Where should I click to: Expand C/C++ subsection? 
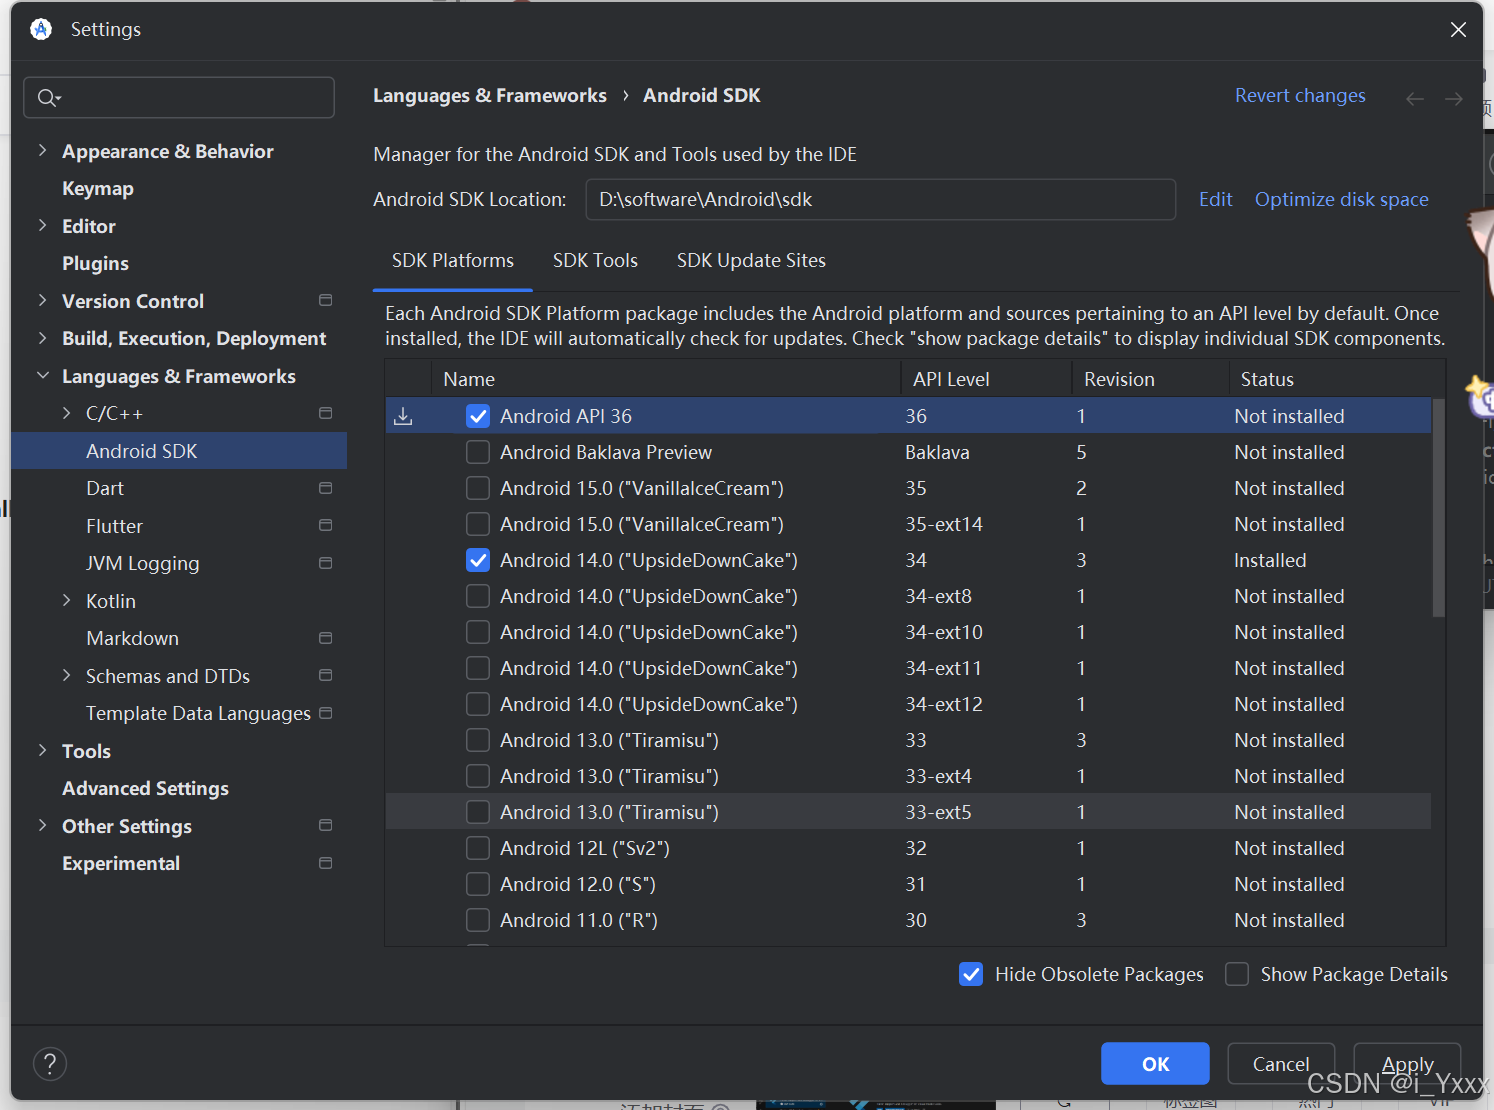(x=66, y=413)
